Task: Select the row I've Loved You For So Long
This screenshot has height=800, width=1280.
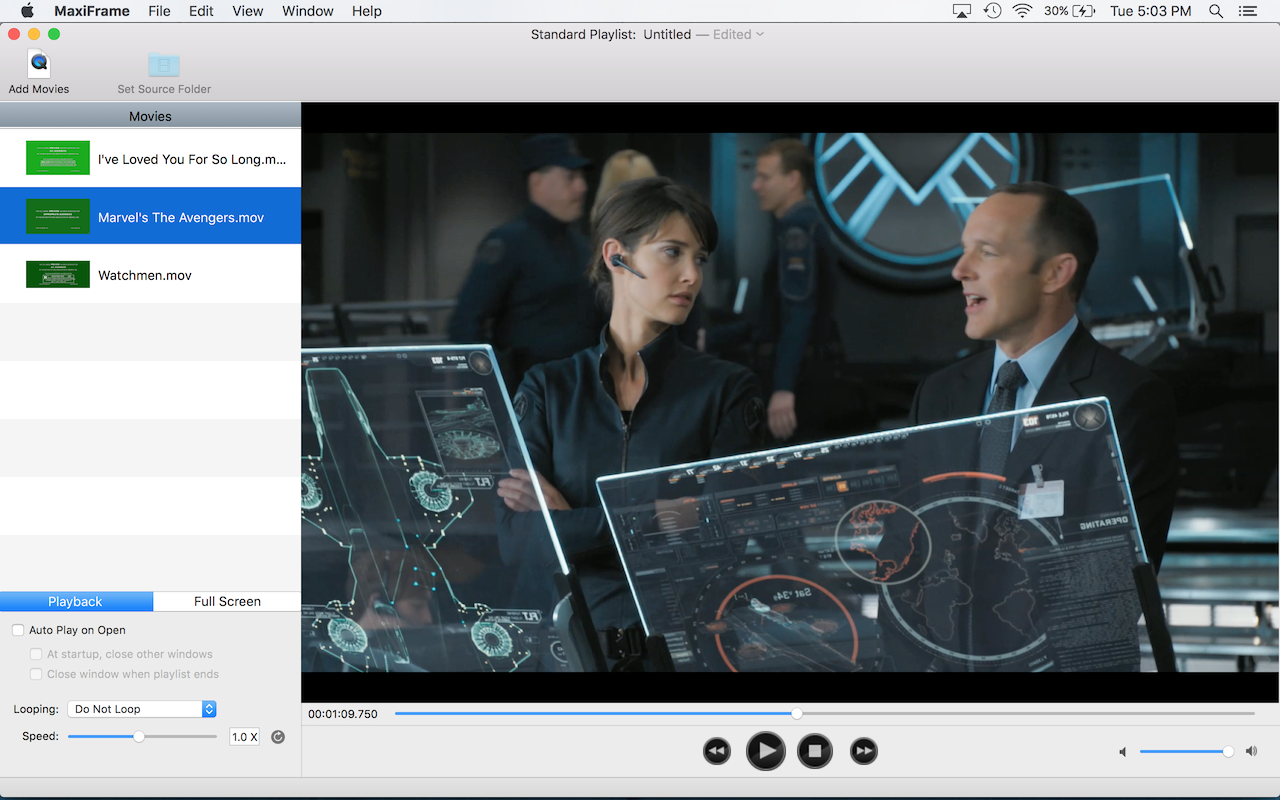Action: coord(150,159)
